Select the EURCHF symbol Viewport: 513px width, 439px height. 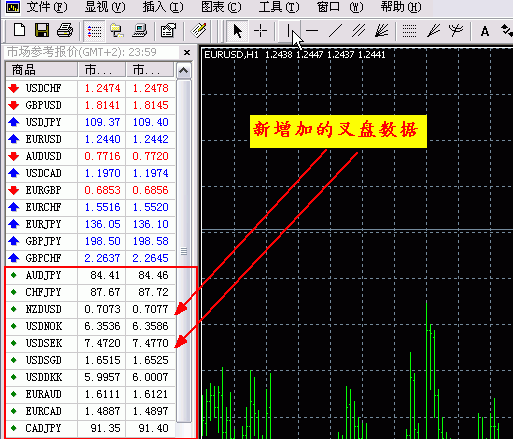click(43, 207)
